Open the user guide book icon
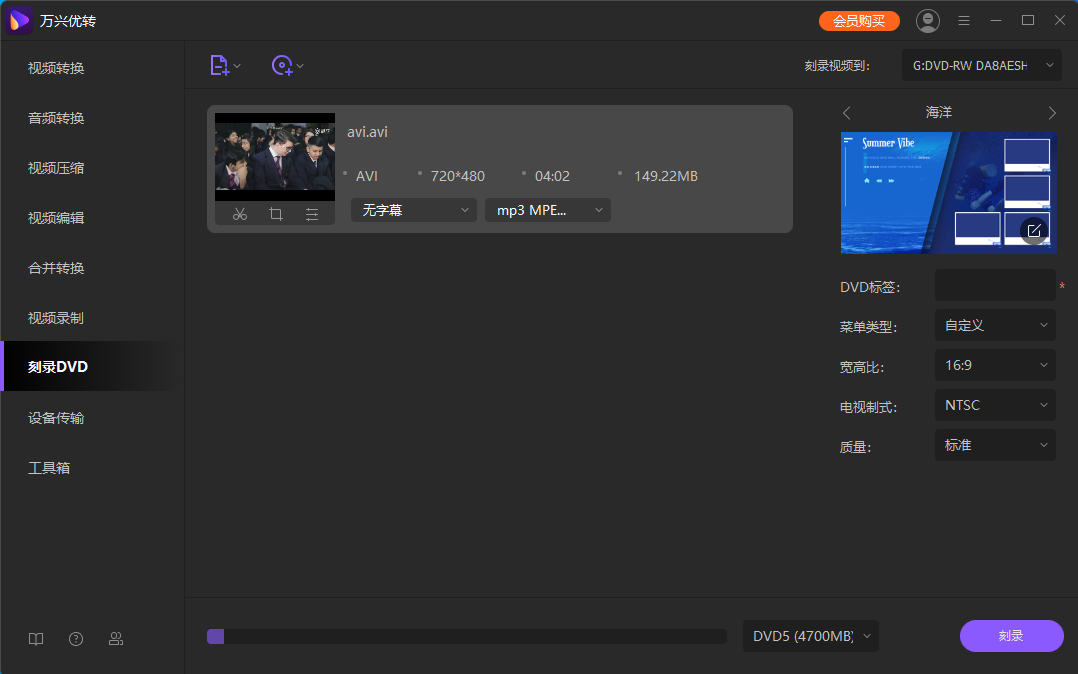This screenshot has height=674, width=1078. pos(36,639)
